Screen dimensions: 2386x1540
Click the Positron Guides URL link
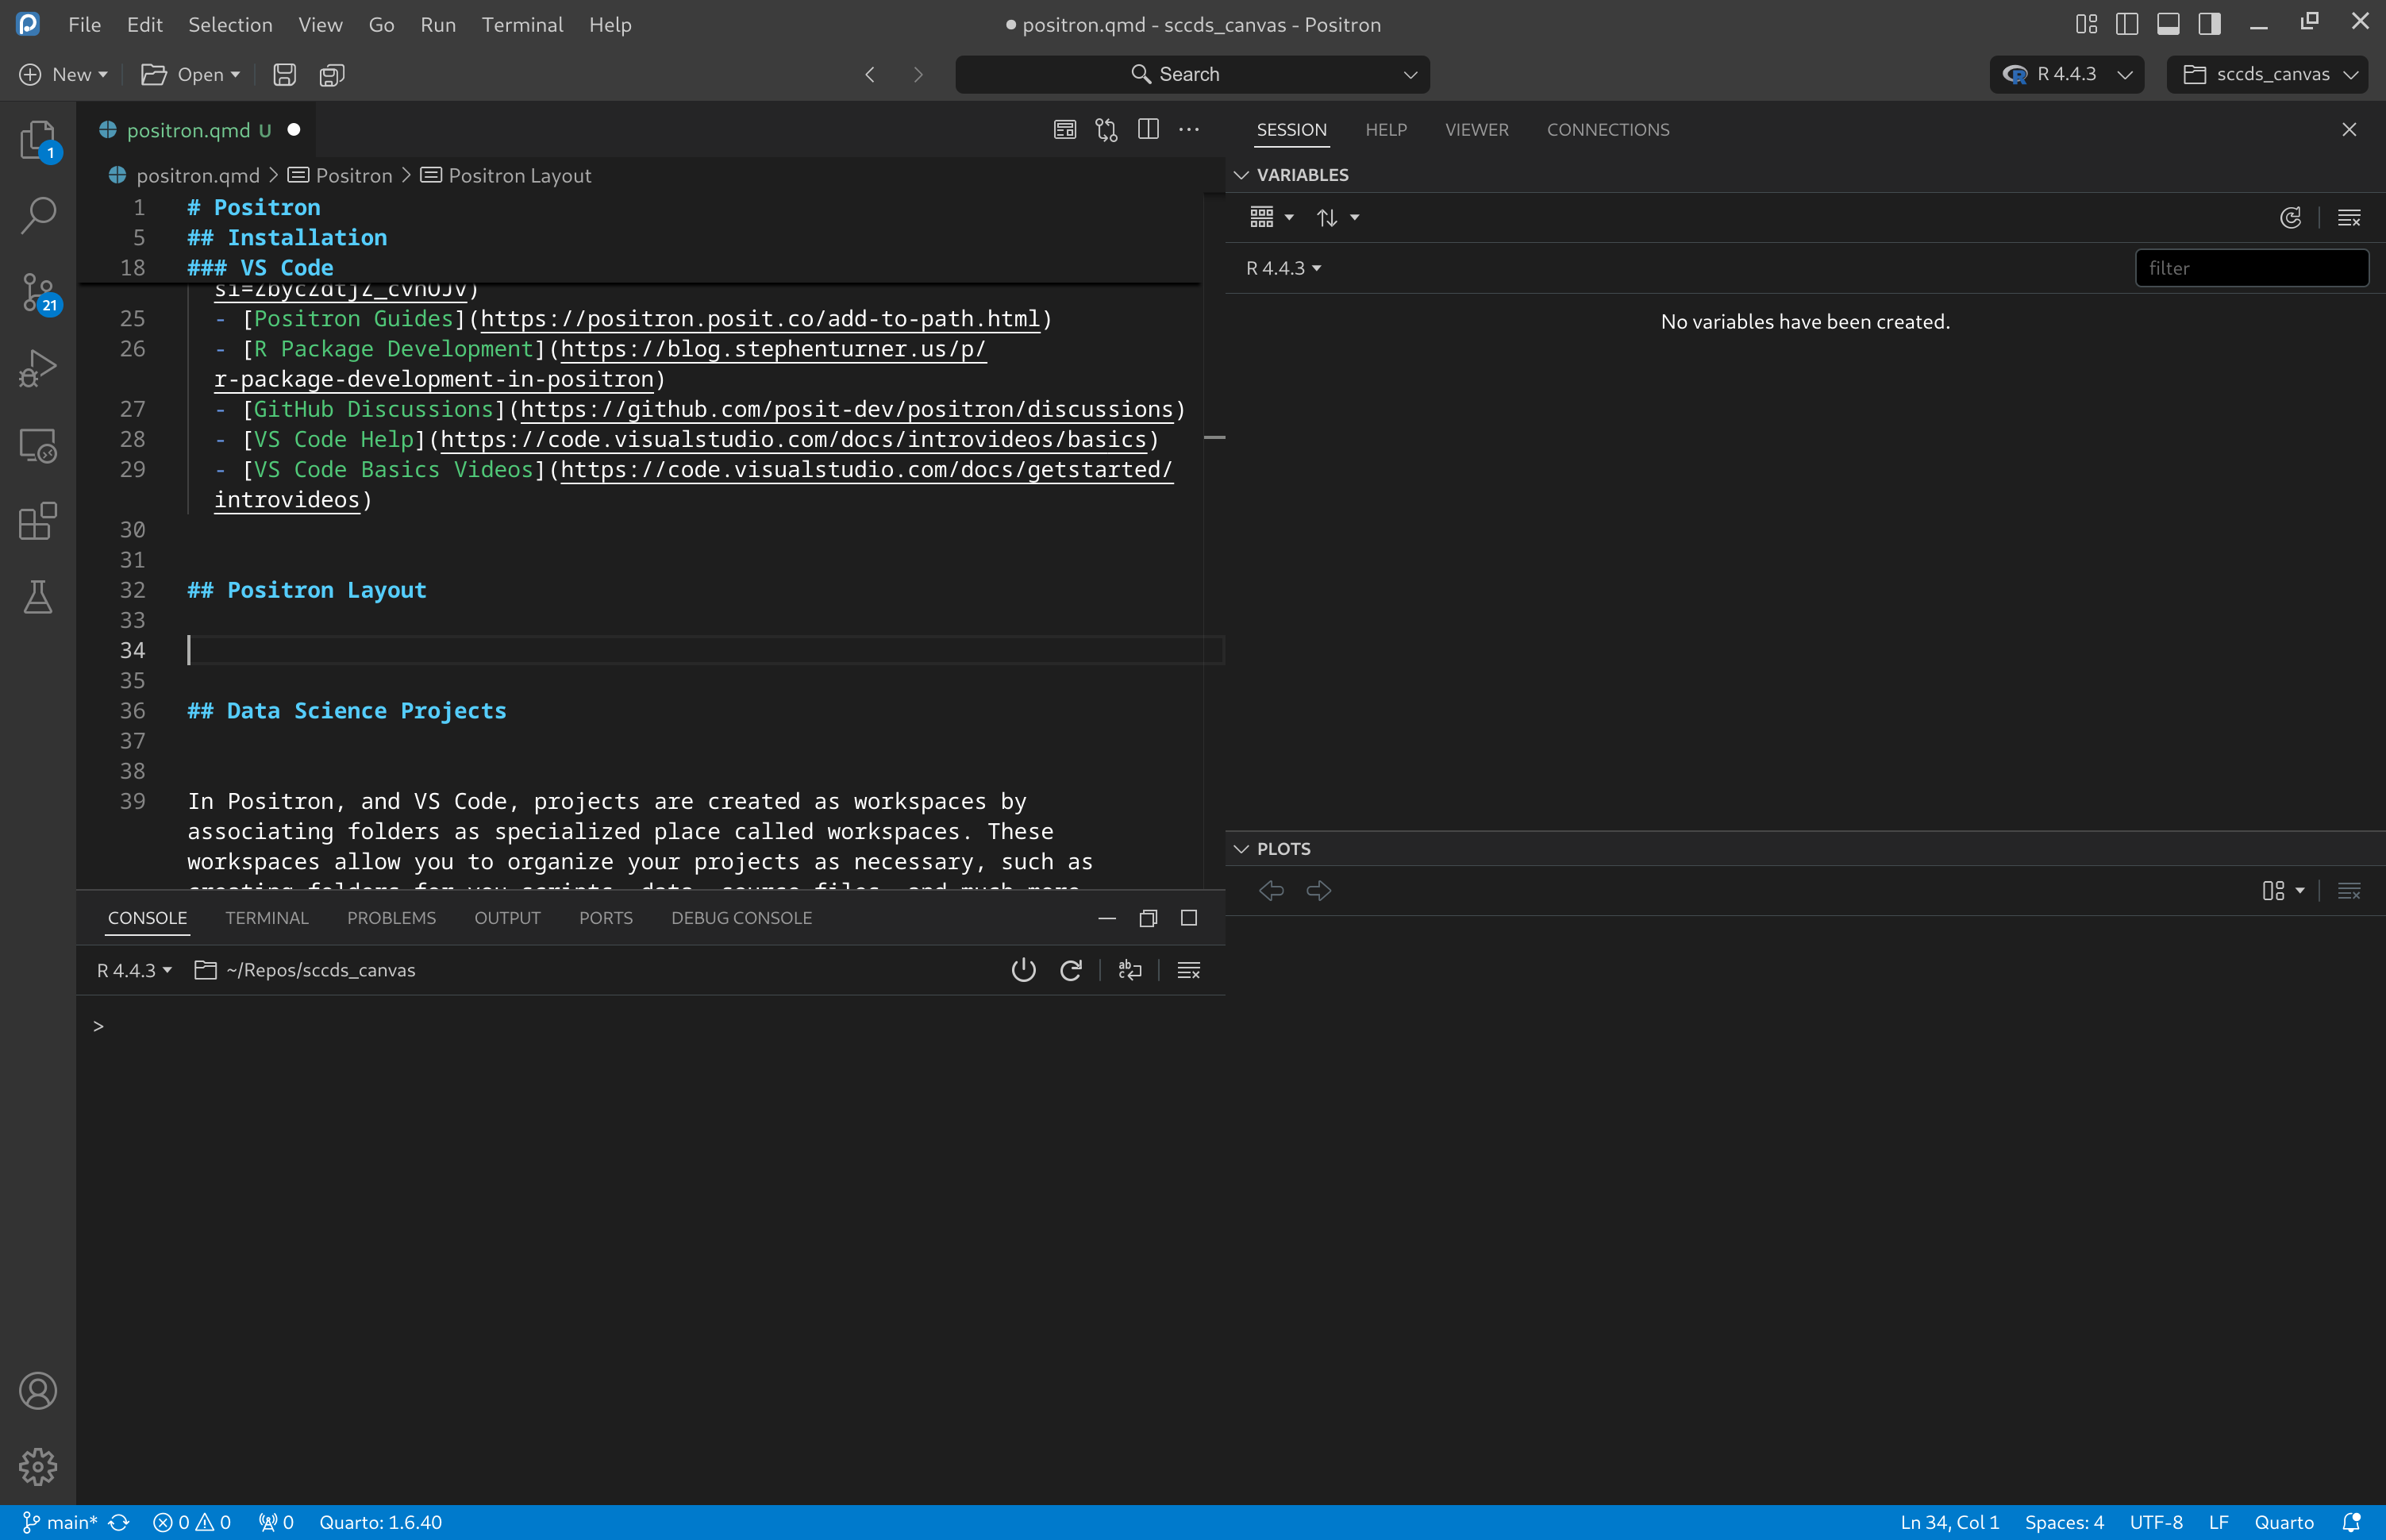[x=760, y=319]
